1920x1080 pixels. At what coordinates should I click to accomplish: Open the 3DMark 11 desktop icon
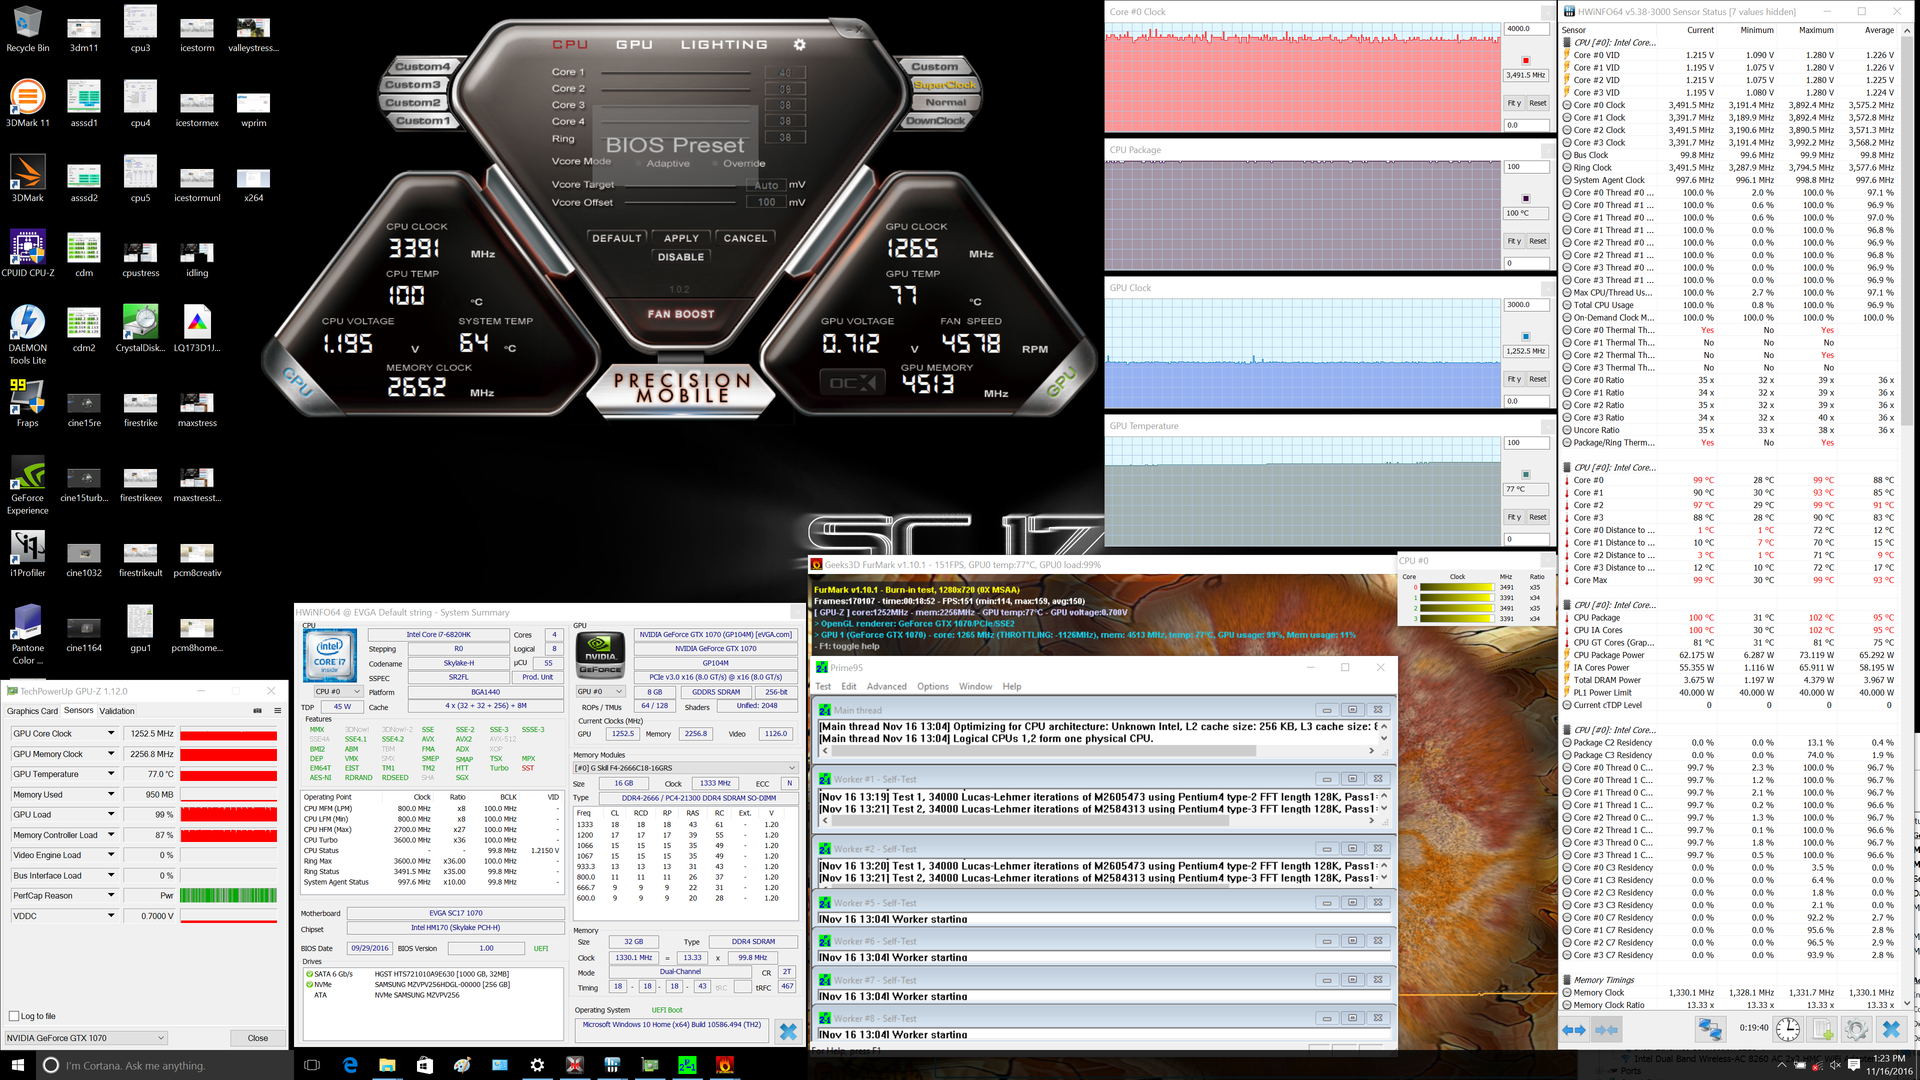[x=28, y=104]
